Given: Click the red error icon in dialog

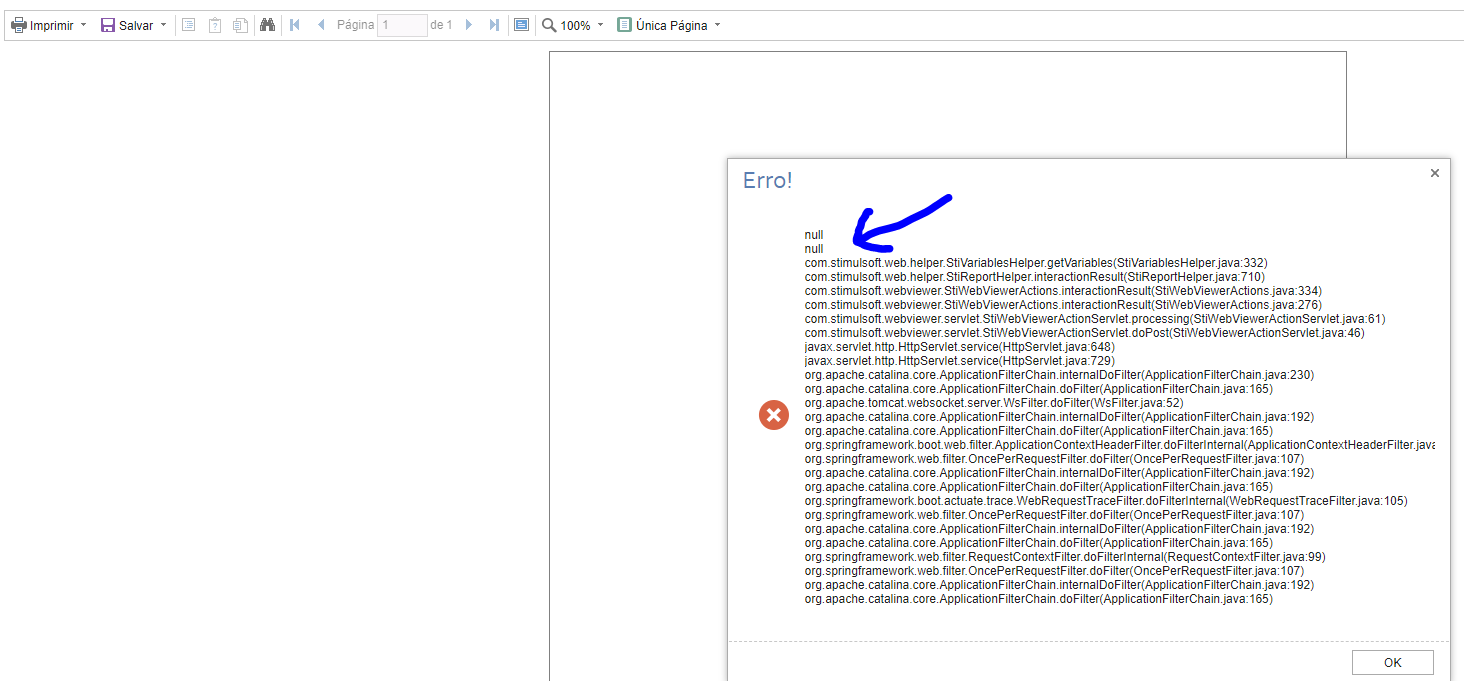Looking at the screenshot, I should click(x=773, y=414).
